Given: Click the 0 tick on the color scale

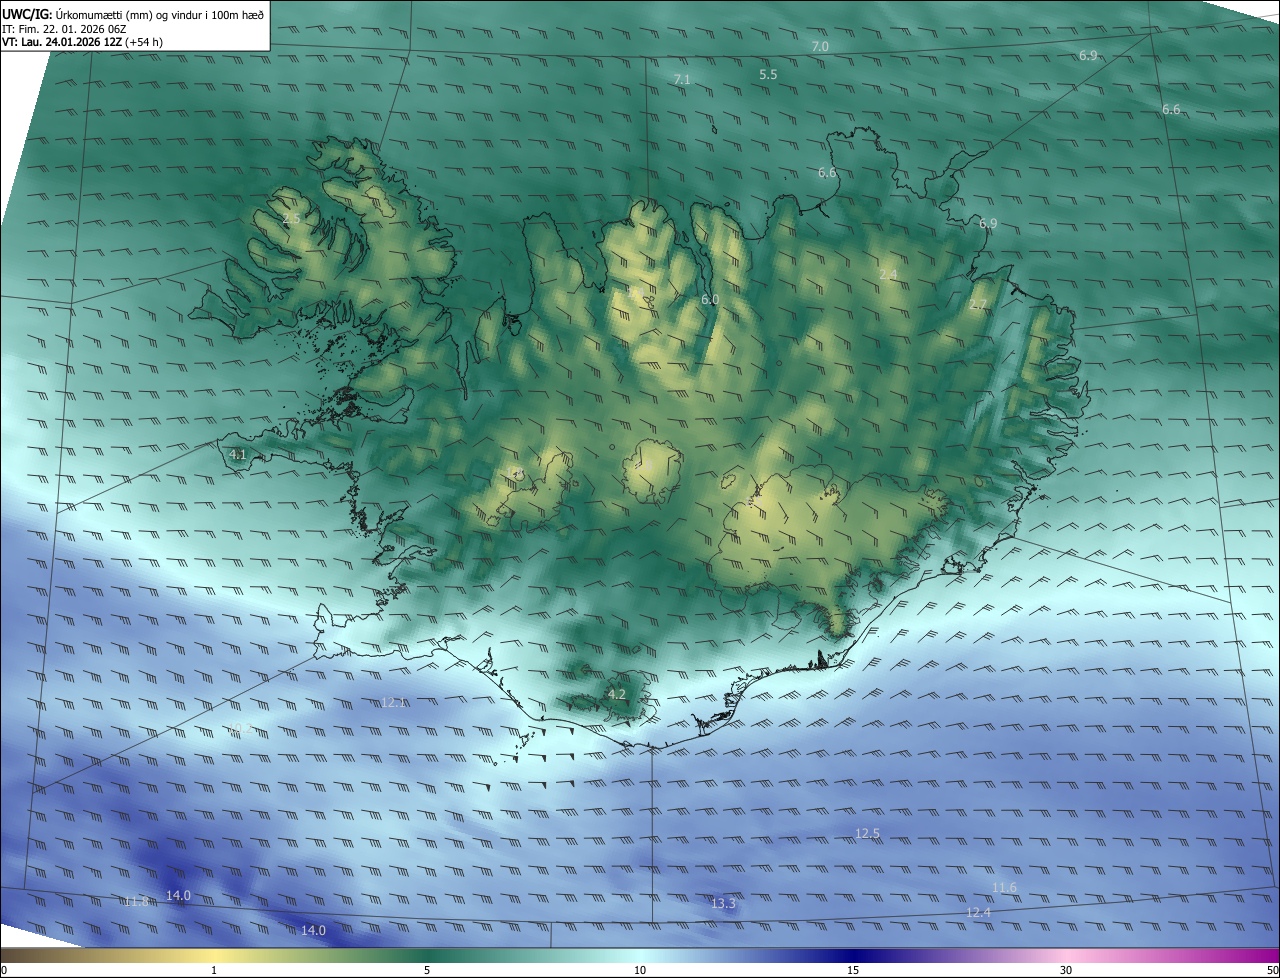Looking at the screenshot, I should tap(4, 971).
